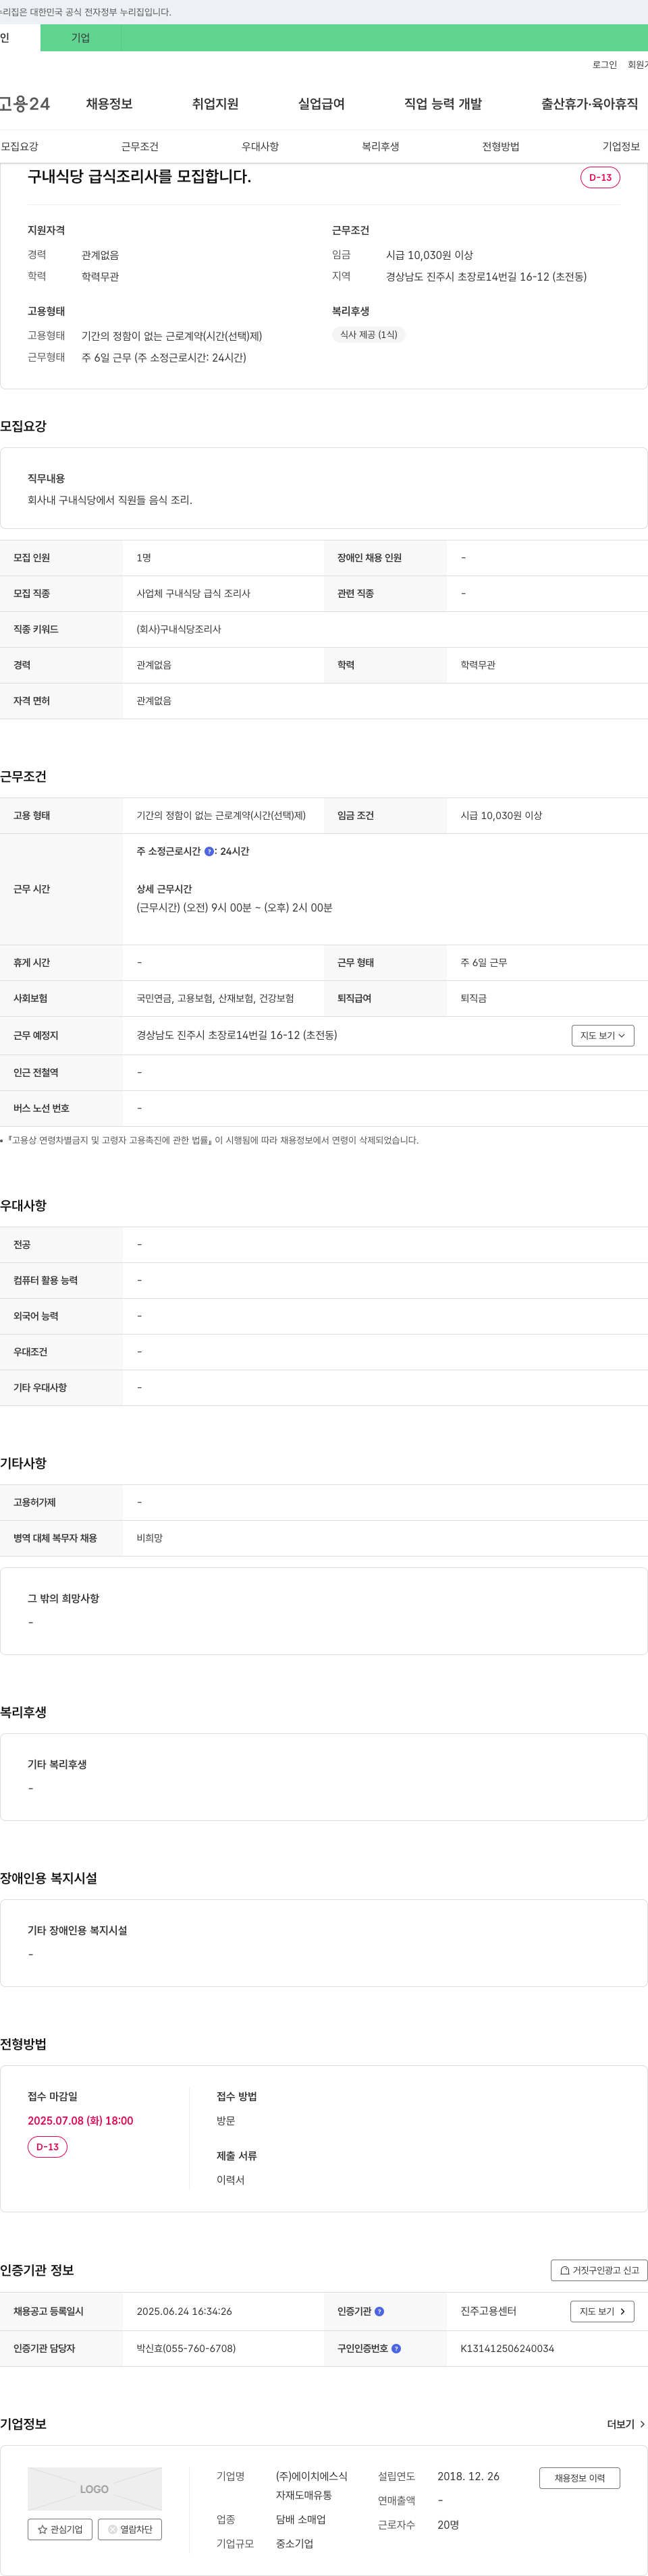Viewport: 648px width, 2576px height.
Task: Select 사업체 구내식당 급식 조리사 job type
Action: [x=193, y=593]
